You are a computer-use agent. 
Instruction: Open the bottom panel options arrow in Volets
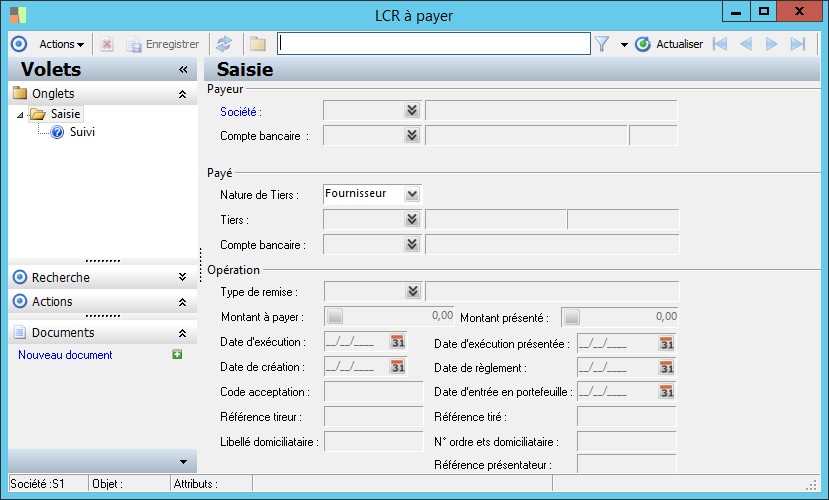click(x=183, y=462)
